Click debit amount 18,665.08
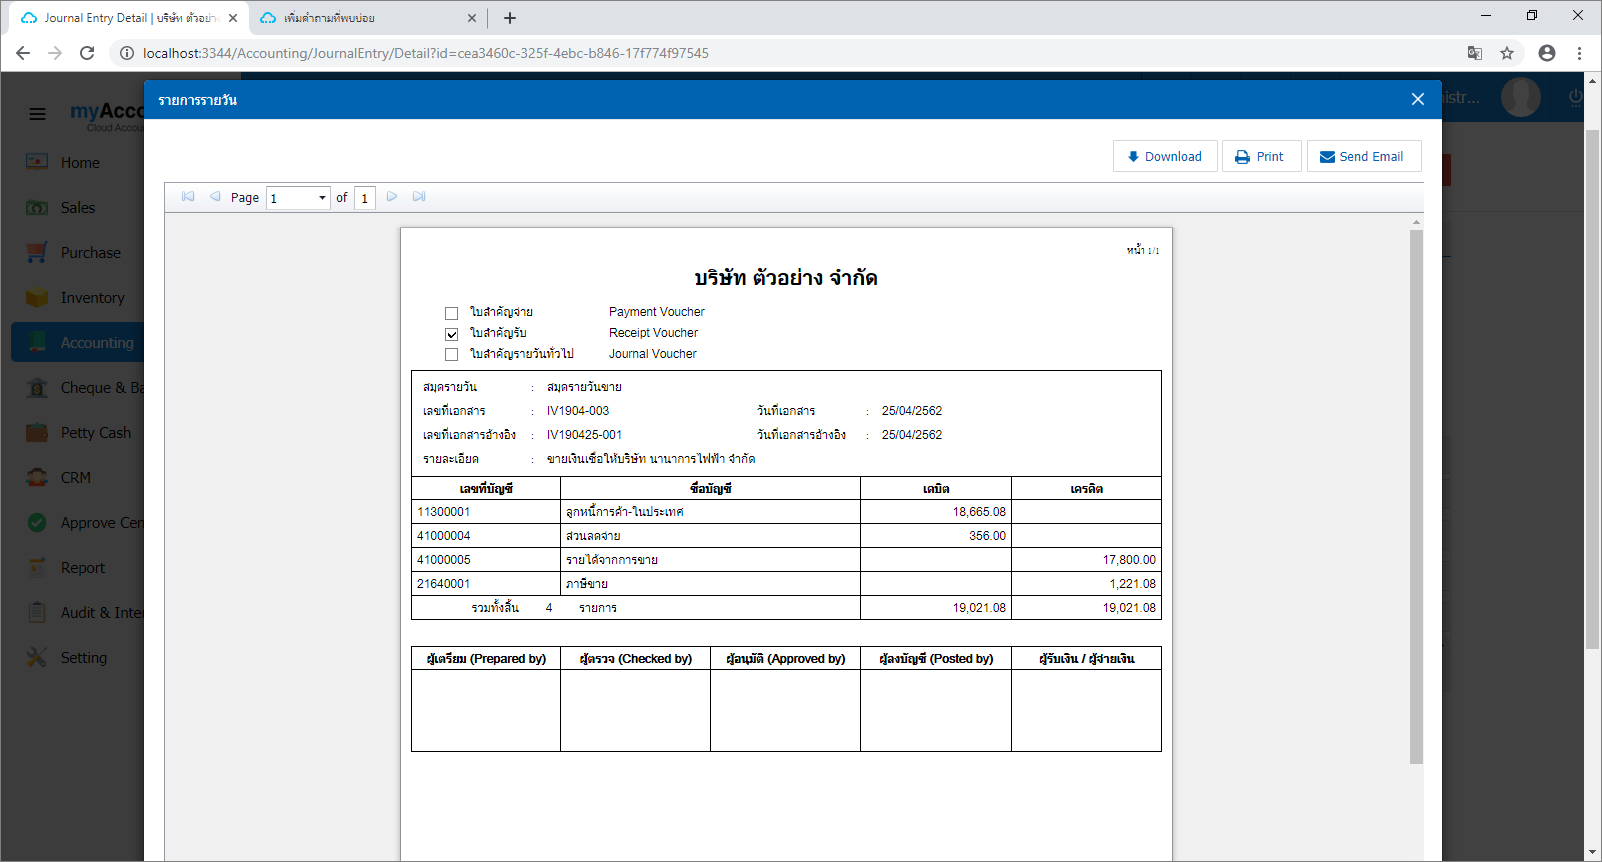This screenshot has width=1602, height=862. [979, 512]
